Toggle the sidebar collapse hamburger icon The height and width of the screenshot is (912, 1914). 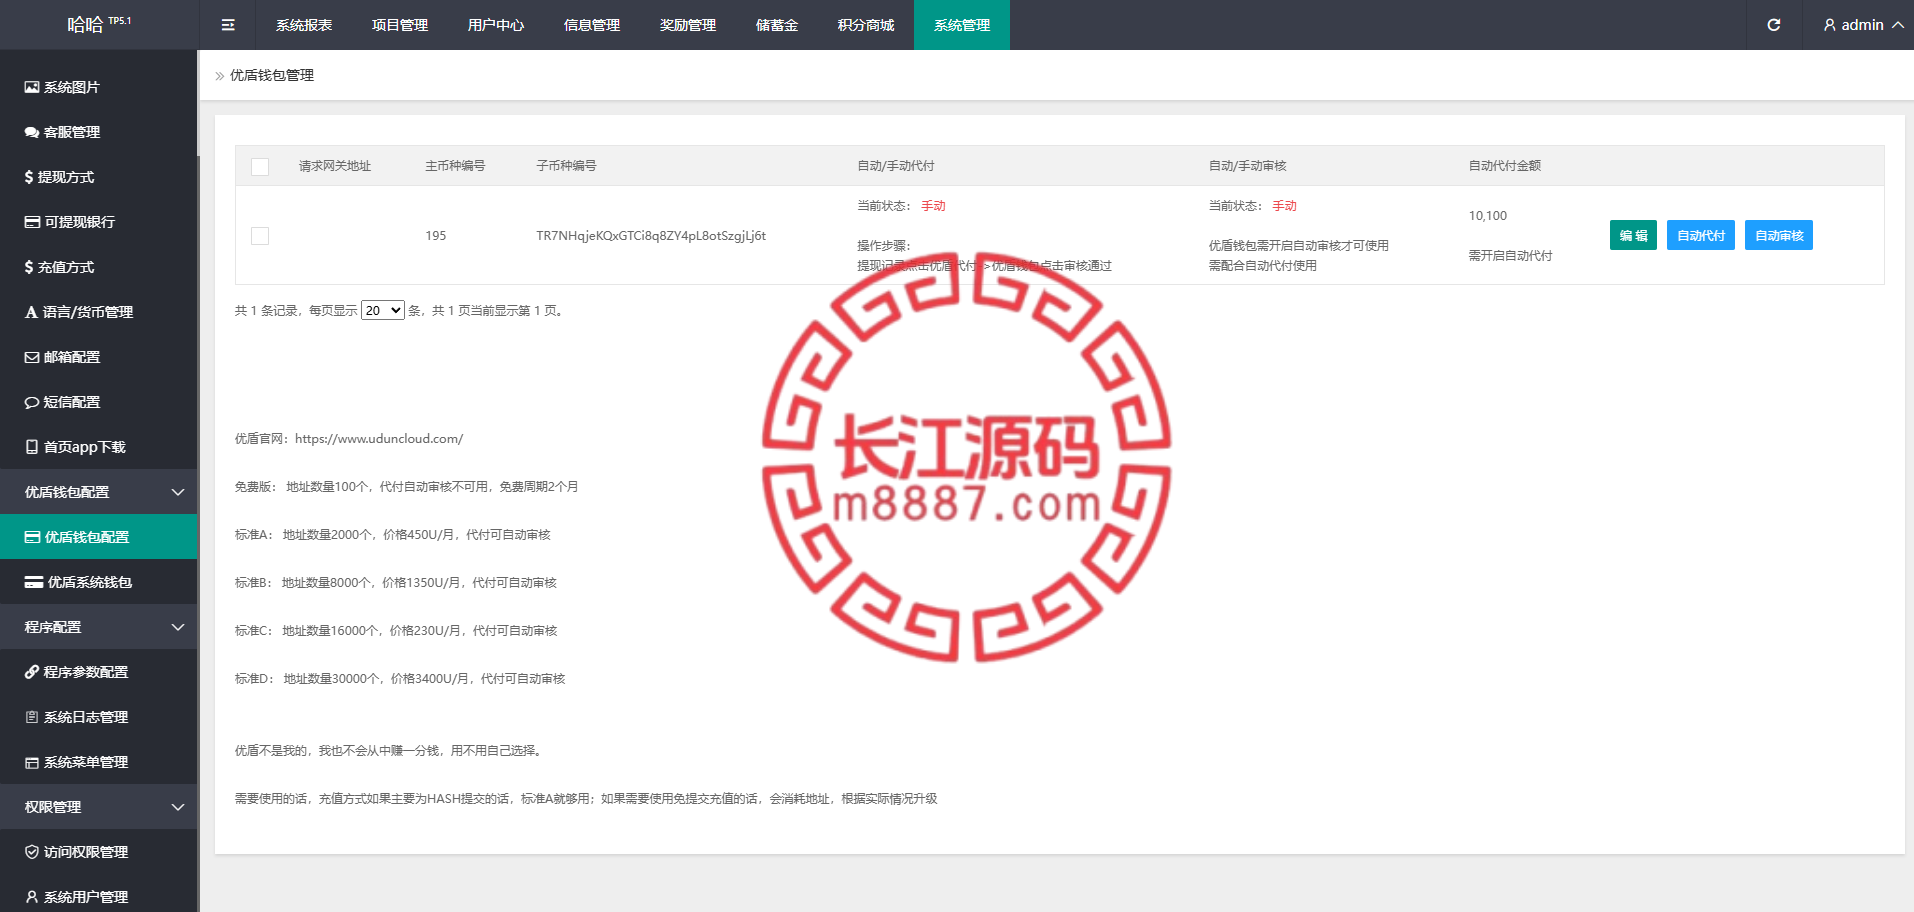228,25
